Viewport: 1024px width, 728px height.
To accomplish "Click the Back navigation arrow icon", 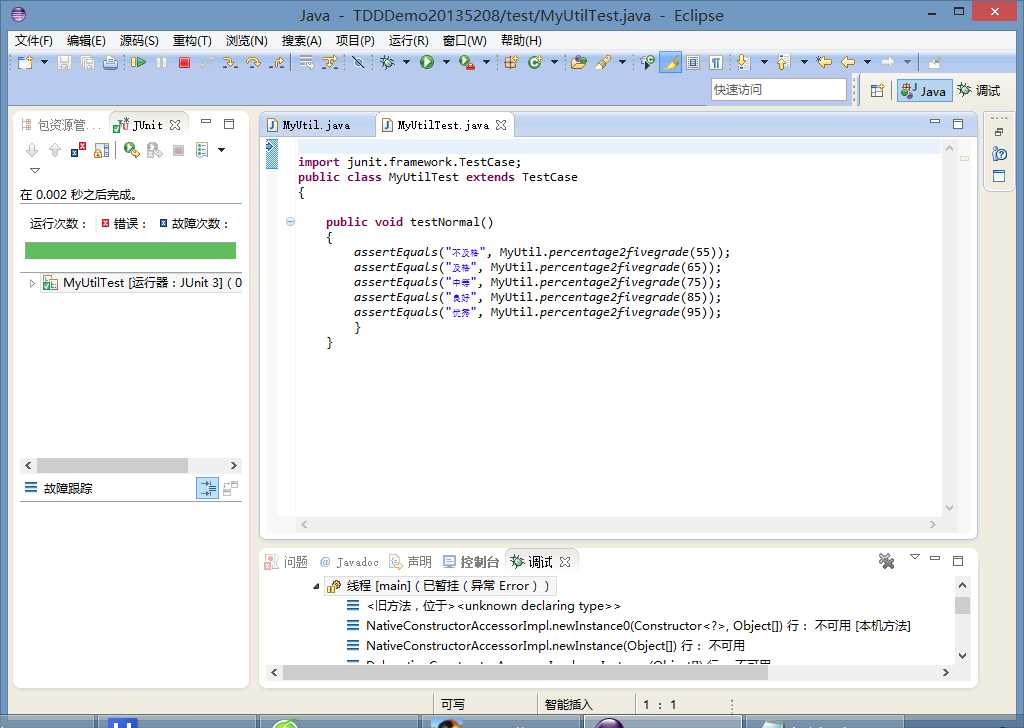I will tap(848, 63).
